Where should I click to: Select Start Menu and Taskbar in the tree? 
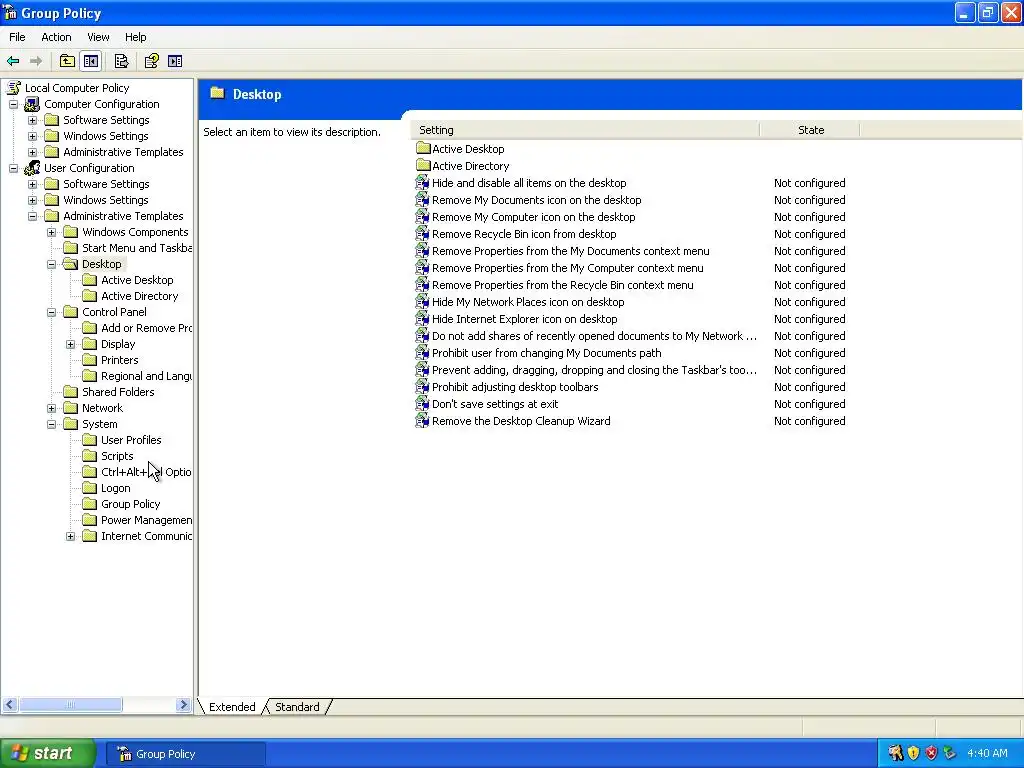tap(137, 248)
